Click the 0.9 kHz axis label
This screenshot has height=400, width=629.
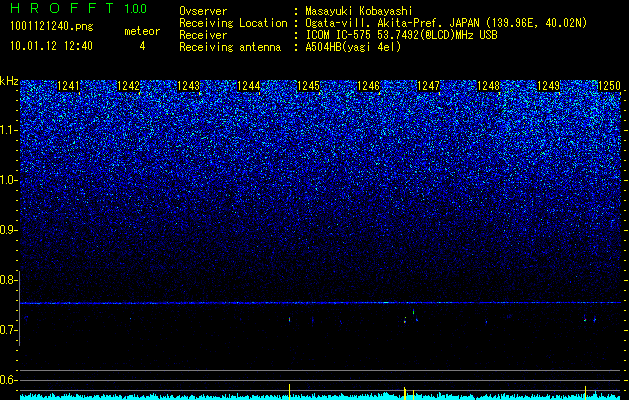click(8, 230)
